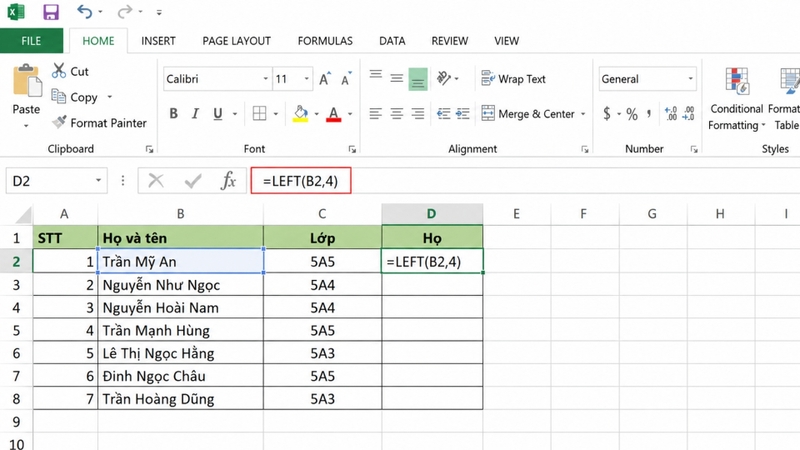This screenshot has width=800, height=450.
Task: Click the Redo arrow icon
Action: [x=124, y=11]
